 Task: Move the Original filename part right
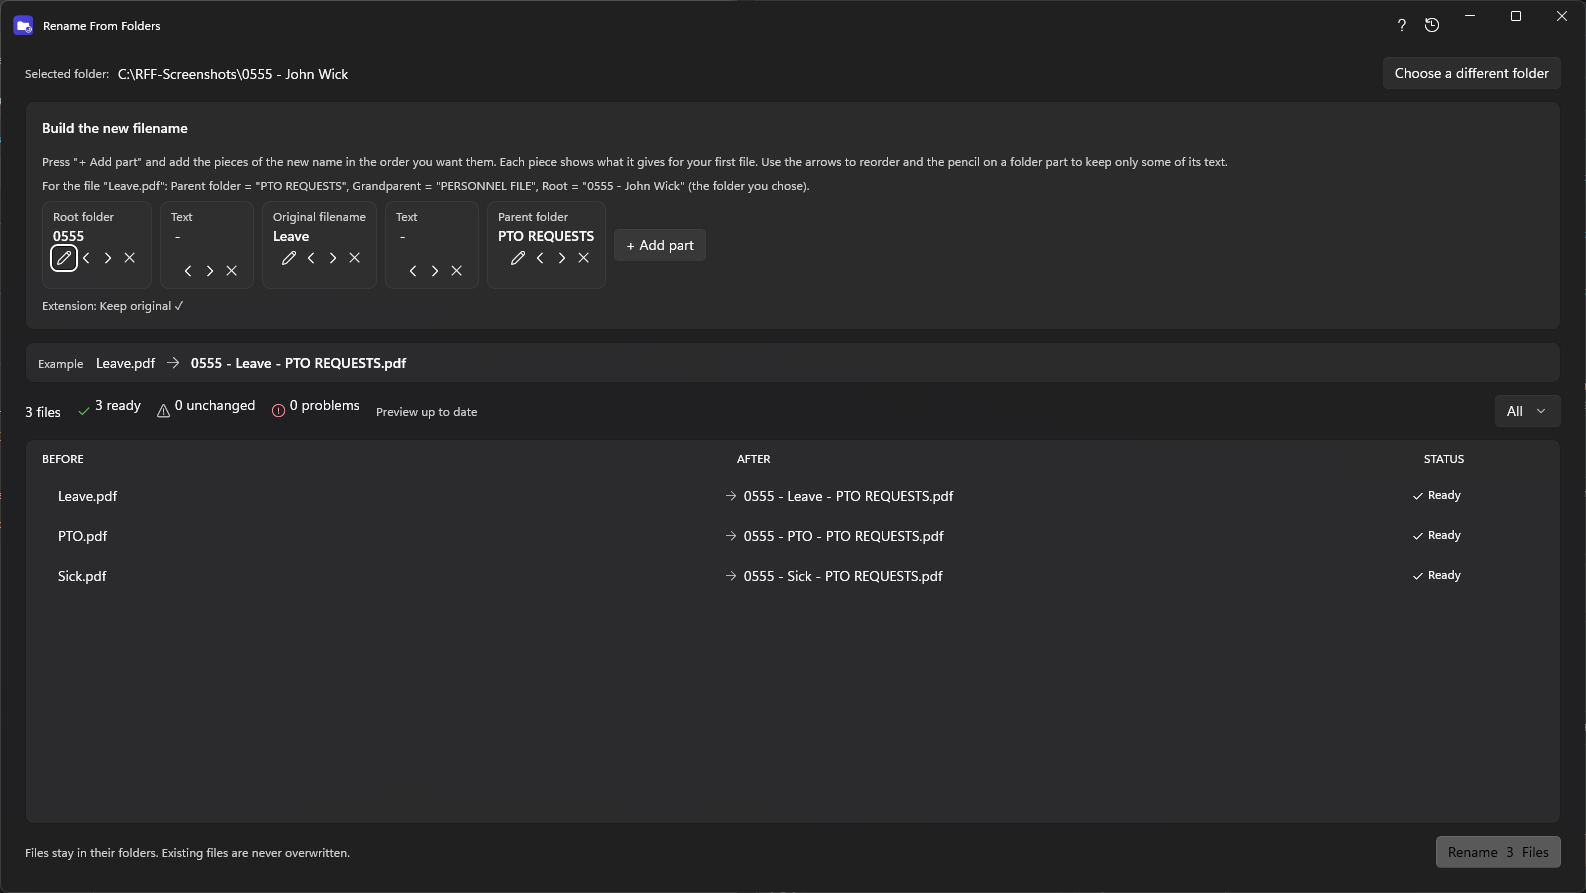coord(333,258)
